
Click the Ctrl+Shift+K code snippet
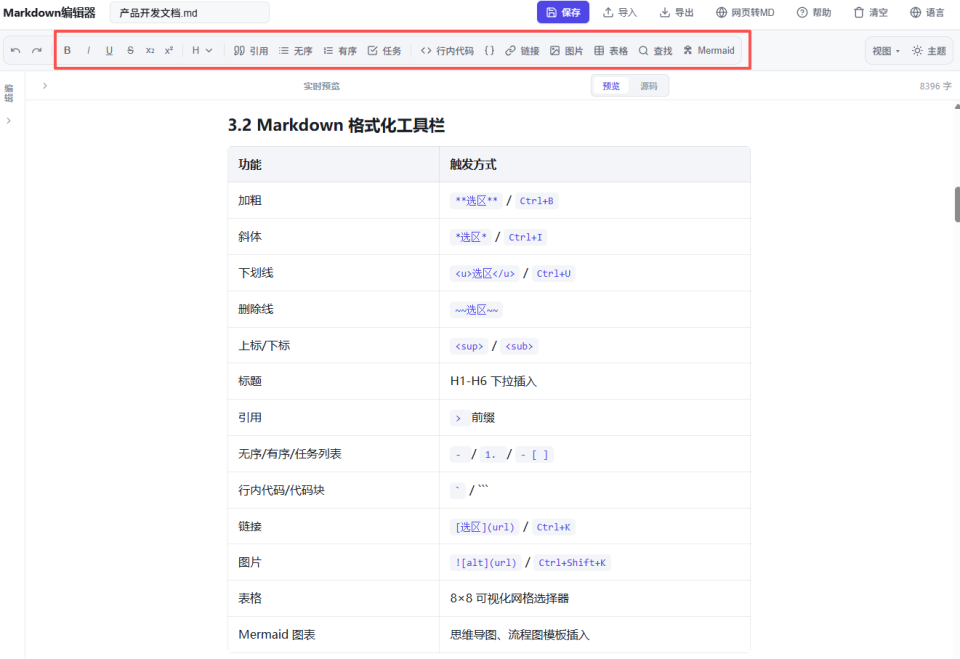tap(572, 563)
